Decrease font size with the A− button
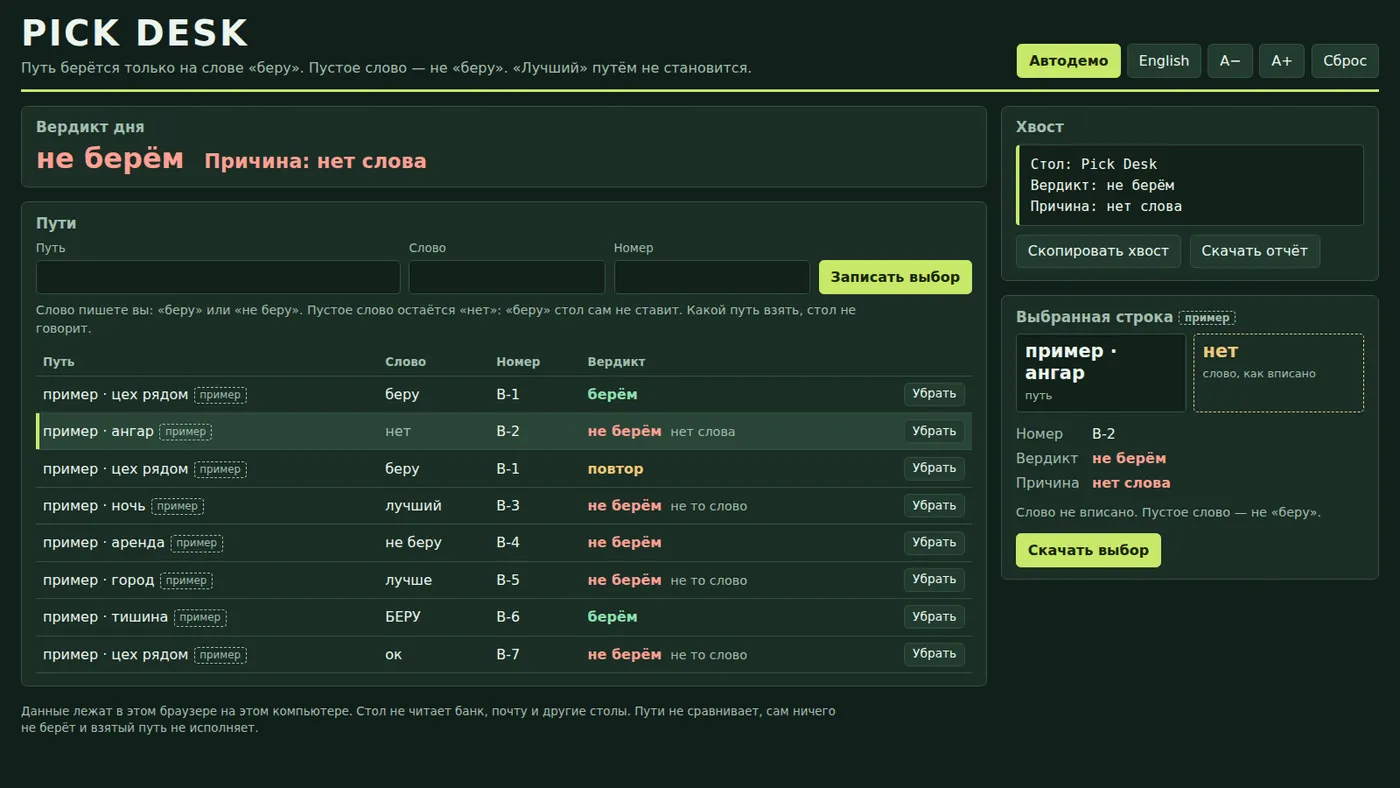1400x788 pixels. (x=1230, y=61)
